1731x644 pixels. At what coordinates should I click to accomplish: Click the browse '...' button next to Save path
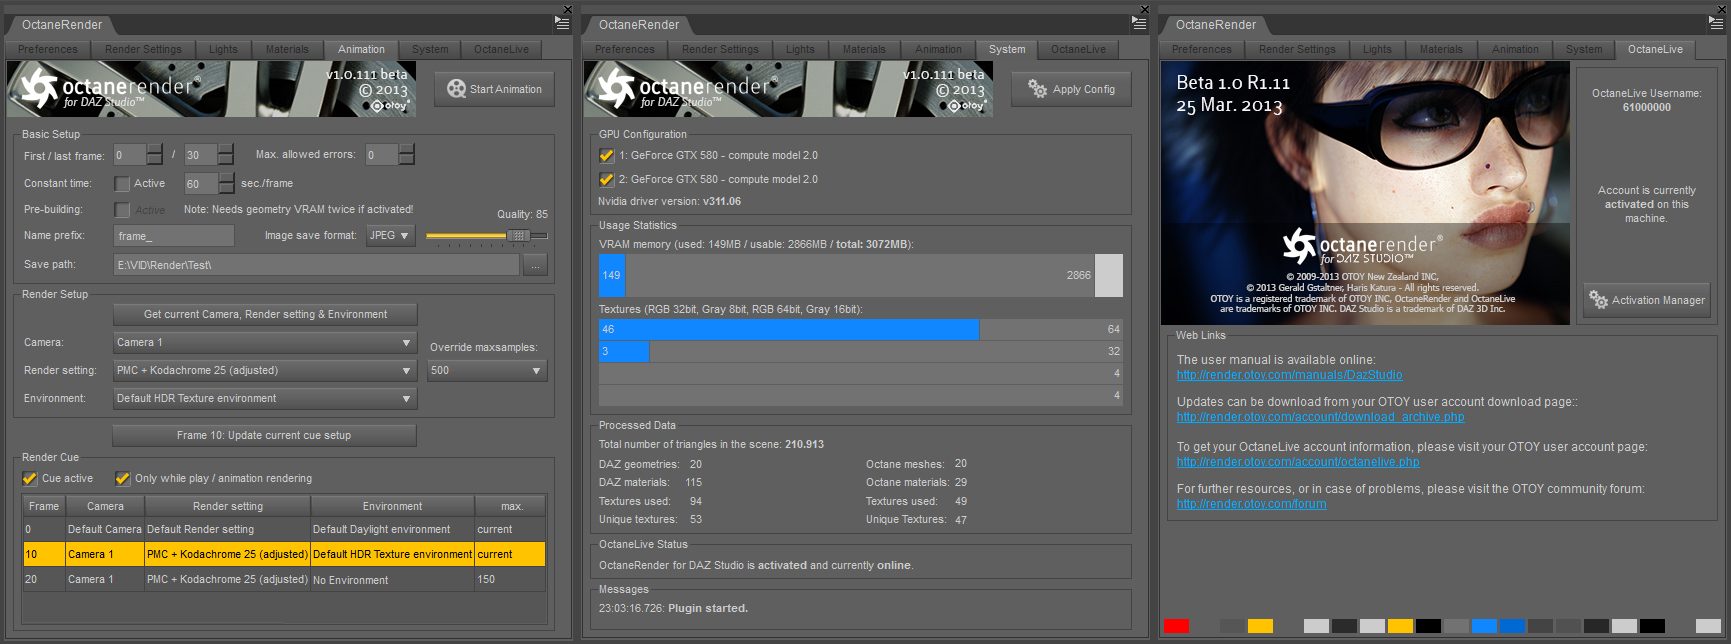[535, 265]
